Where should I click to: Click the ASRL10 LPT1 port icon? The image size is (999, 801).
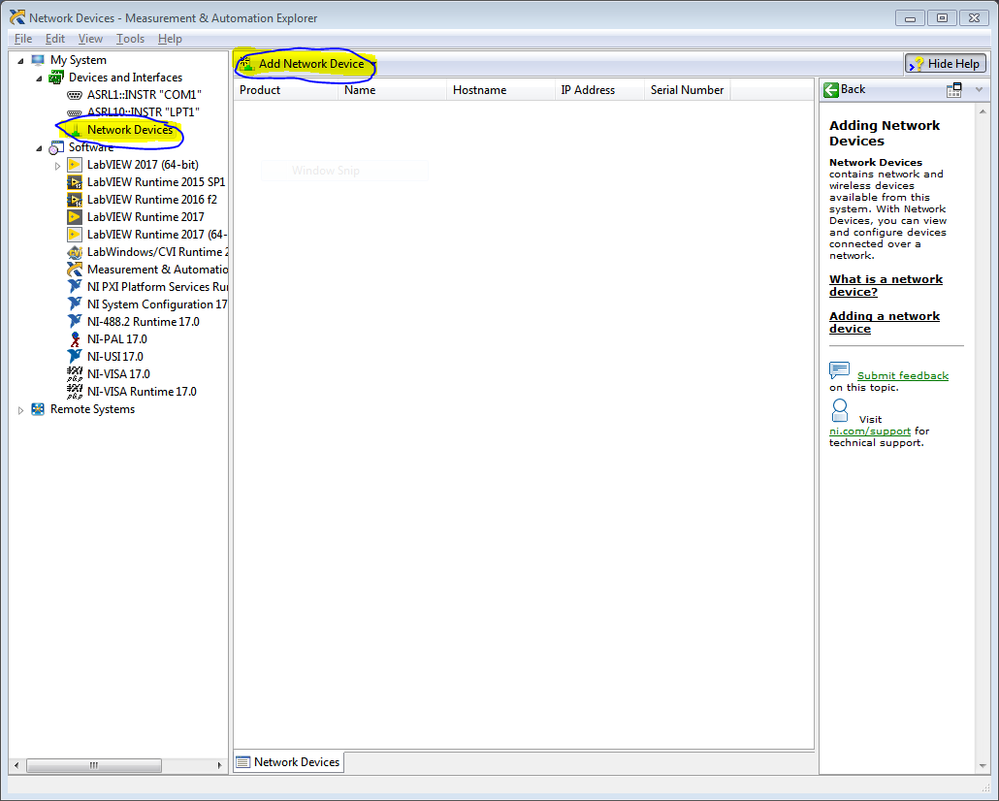(75, 113)
